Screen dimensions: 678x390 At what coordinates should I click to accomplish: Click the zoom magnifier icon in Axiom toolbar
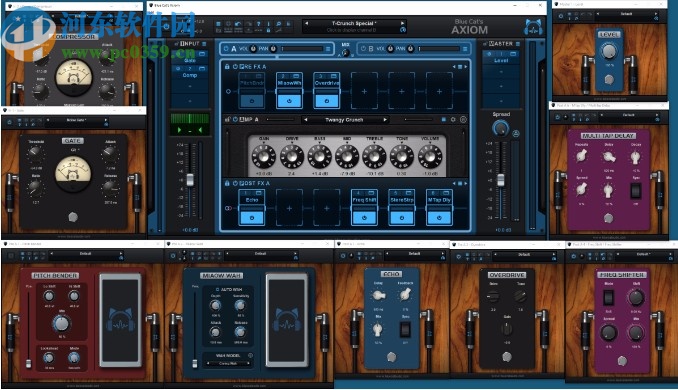[279, 24]
